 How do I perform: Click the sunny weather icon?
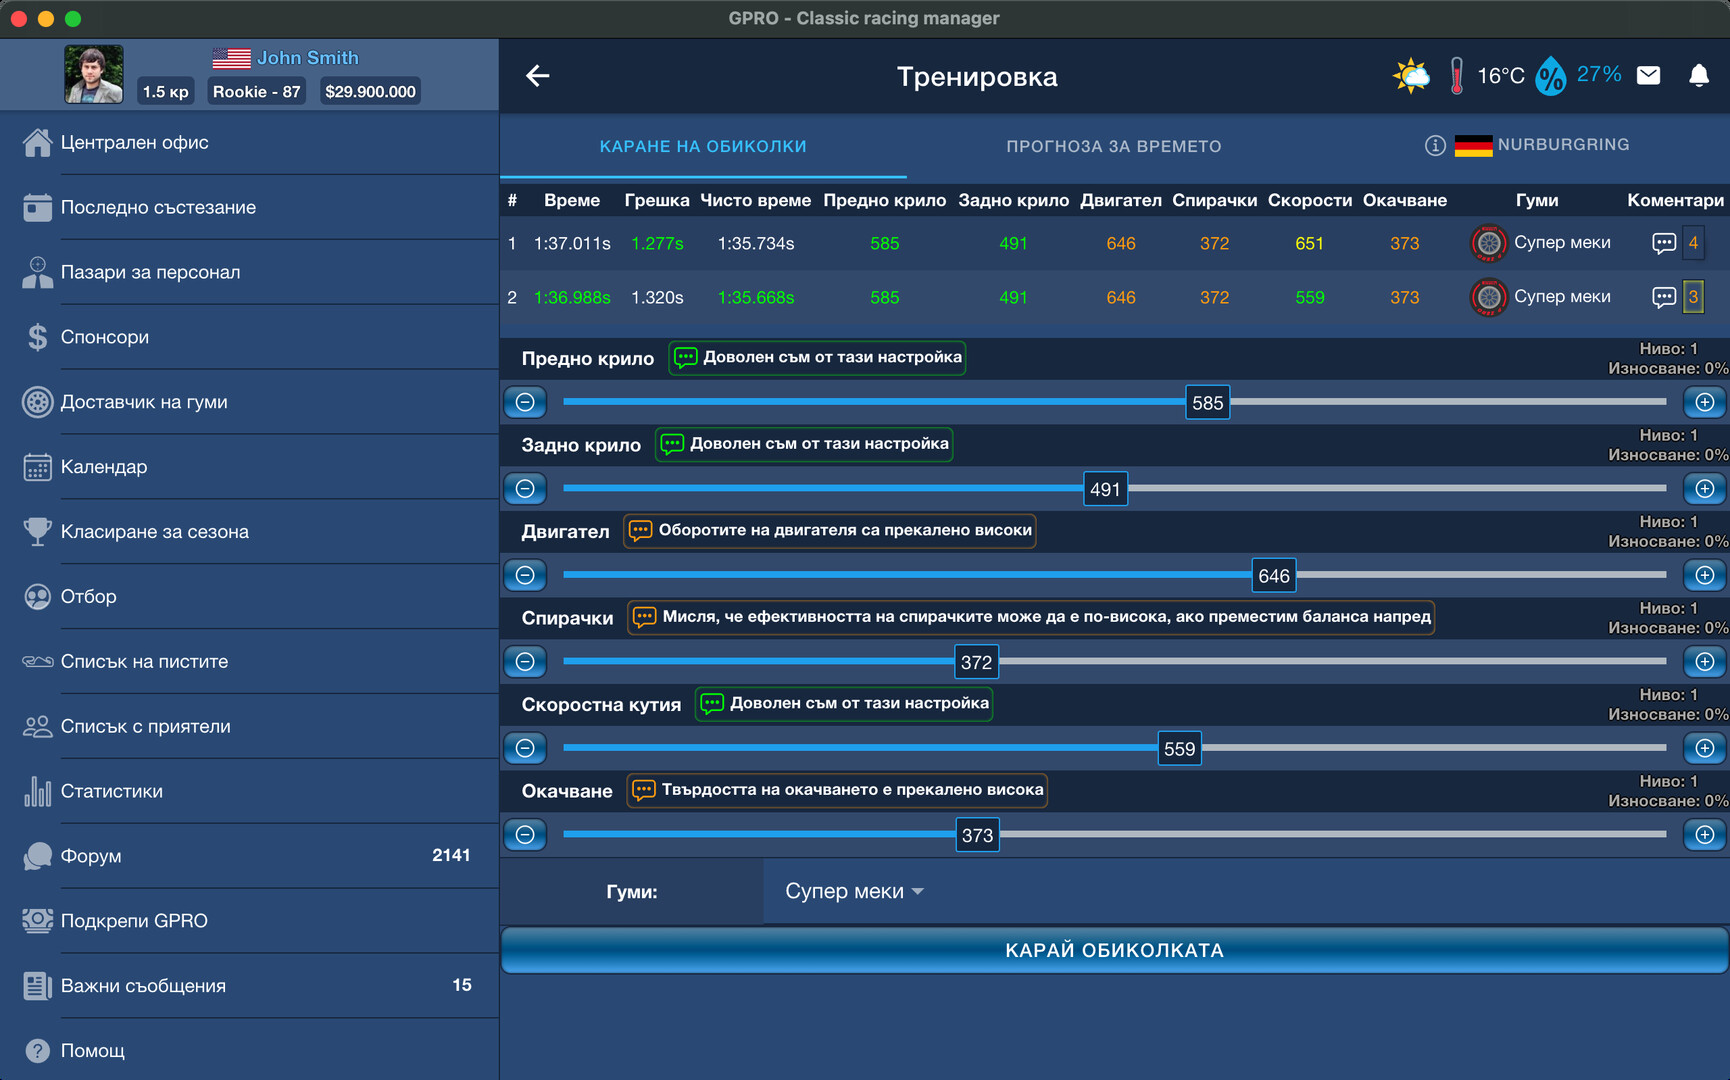tap(1411, 76)
